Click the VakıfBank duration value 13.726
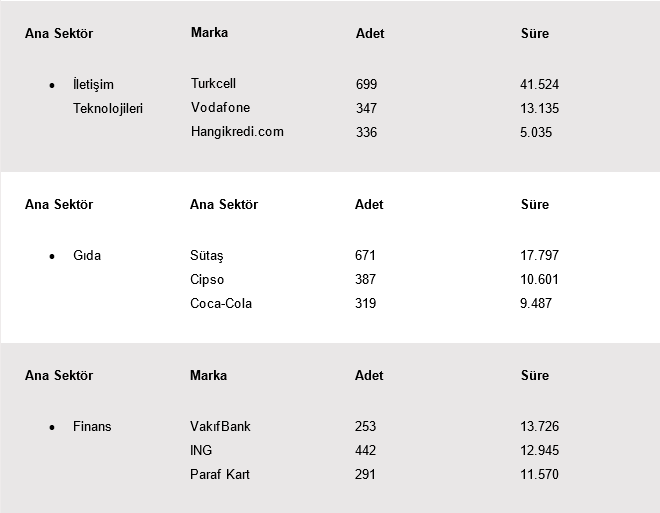This screenshot has width=660, height=513. click(x=540, y=427)
